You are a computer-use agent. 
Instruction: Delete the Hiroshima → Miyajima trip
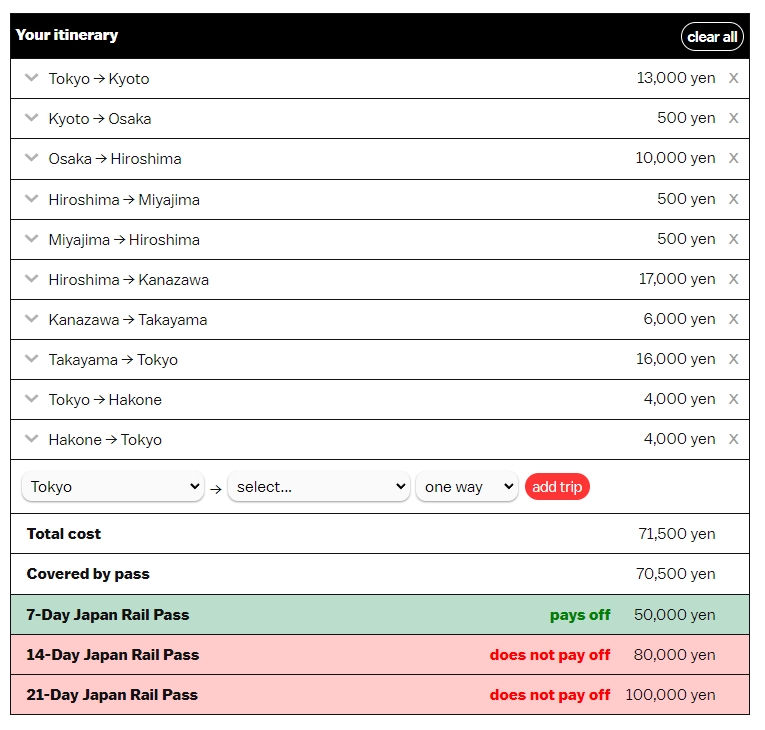coord(733,199)
